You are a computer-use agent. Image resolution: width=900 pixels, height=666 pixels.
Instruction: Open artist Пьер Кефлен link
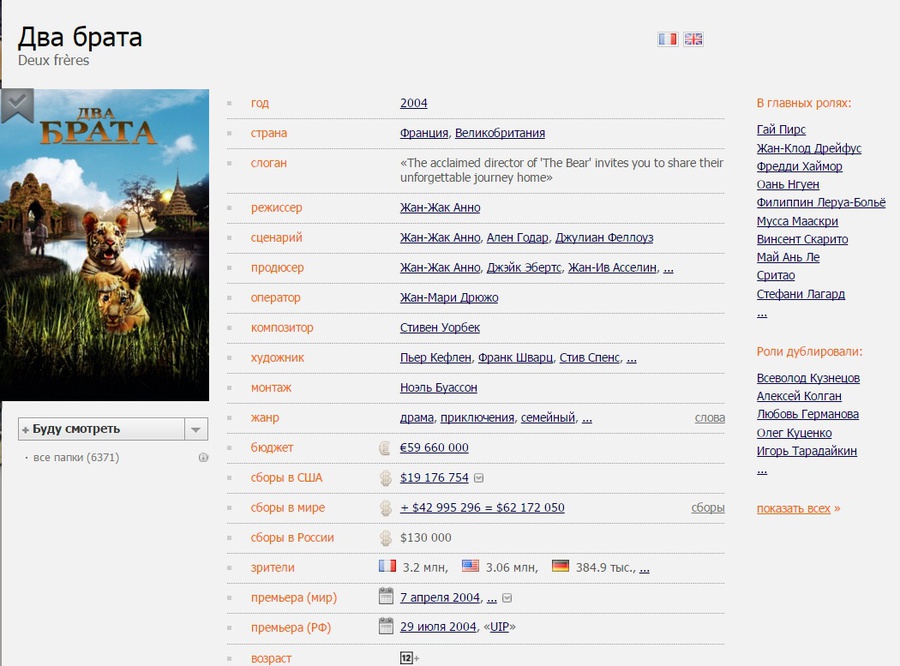pos(436,358)
